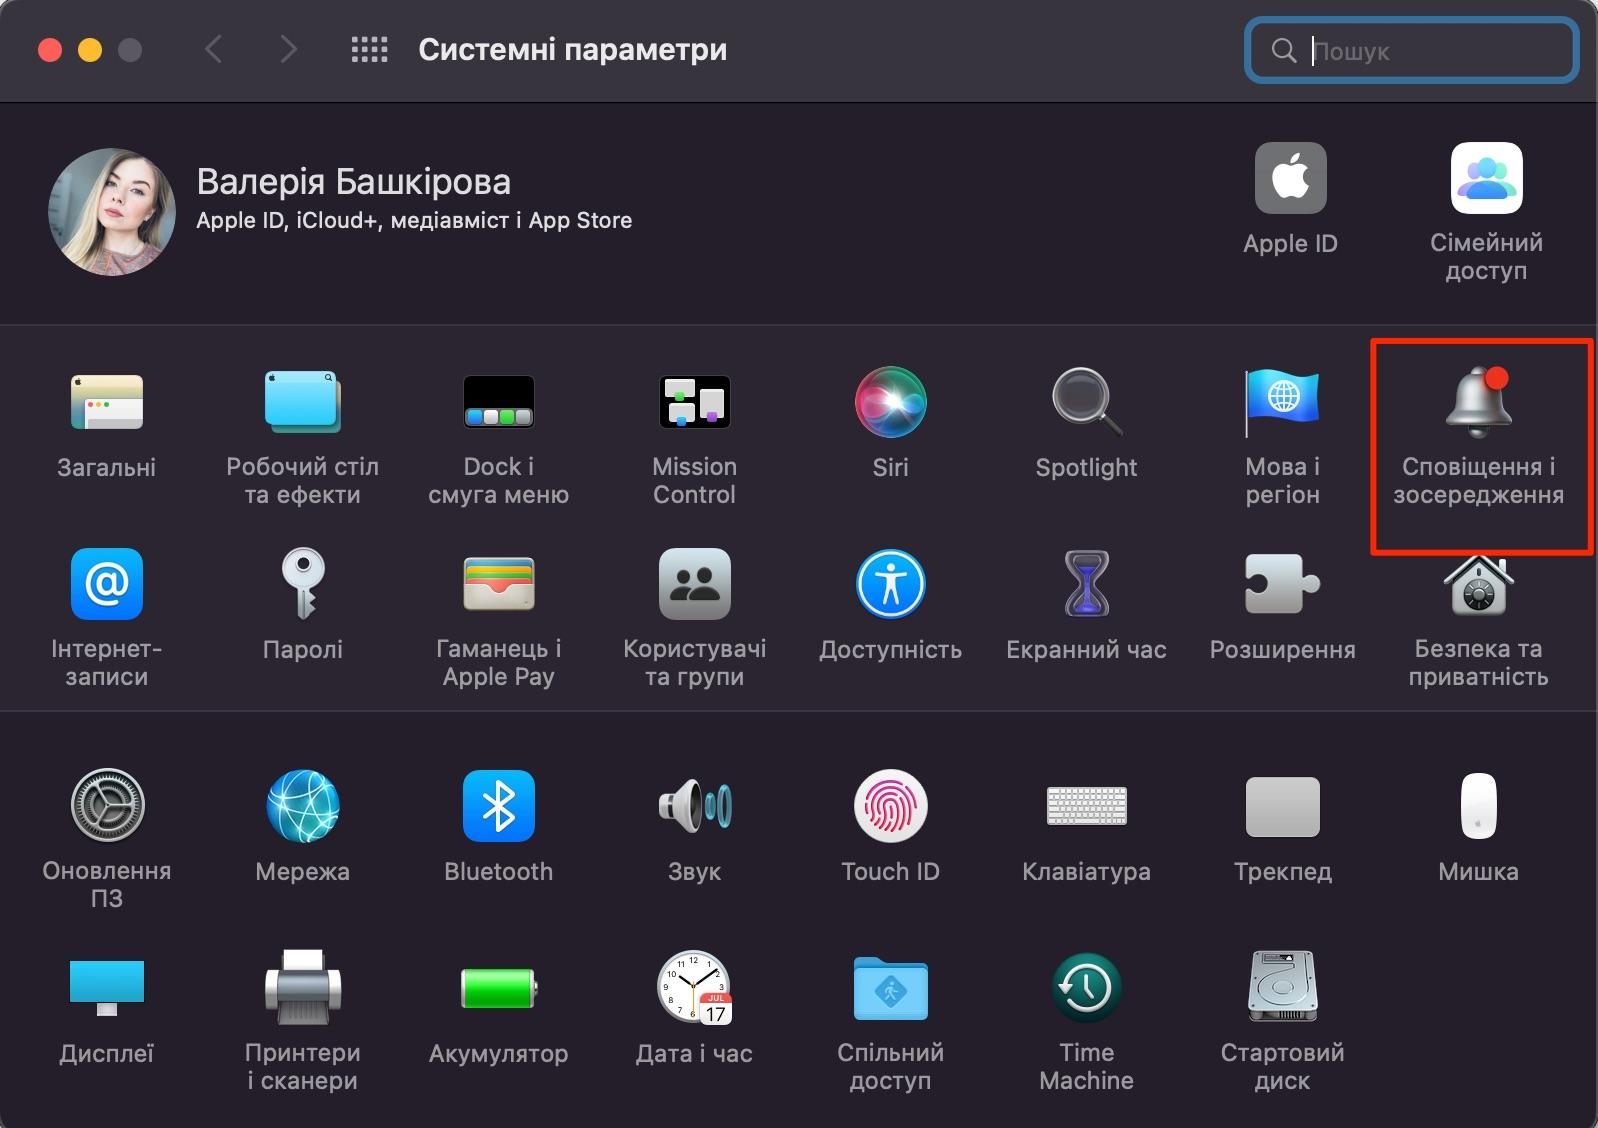Open Доступність accessibility preferences
This screenshot has width=1598, height=1128.
tap(890, 584)
